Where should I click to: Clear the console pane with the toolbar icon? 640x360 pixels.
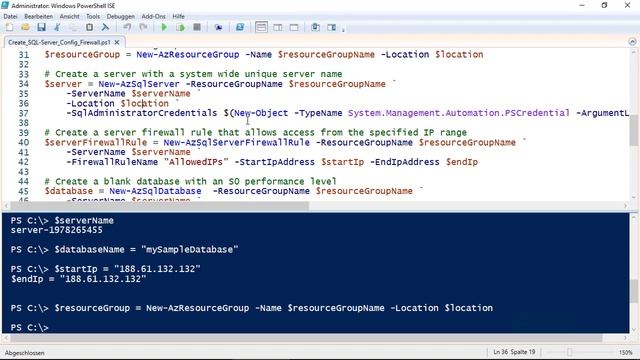(x=105, y=27)
